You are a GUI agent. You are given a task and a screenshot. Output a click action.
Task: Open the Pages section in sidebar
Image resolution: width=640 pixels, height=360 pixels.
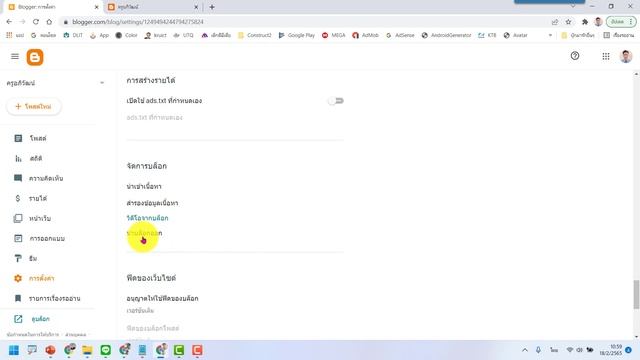click(x=33, y=218)
